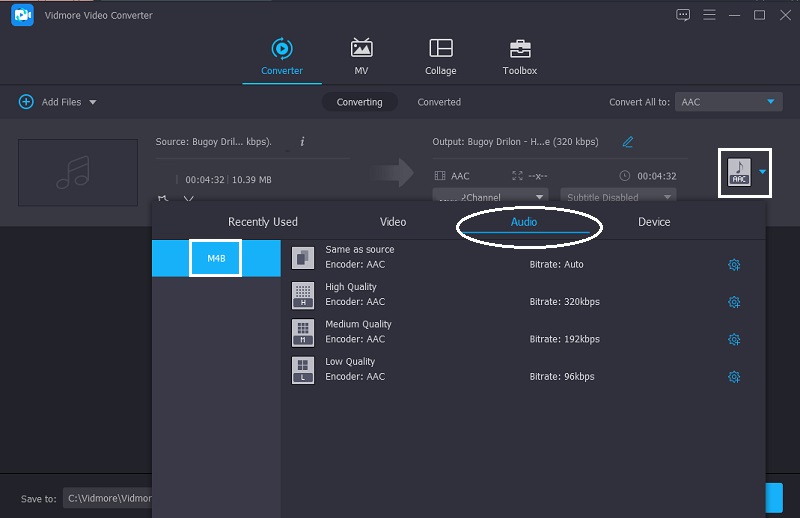800x518 pixels.
Task: Expand the Convert All to AAC dropdown
Action: [728, 102]
